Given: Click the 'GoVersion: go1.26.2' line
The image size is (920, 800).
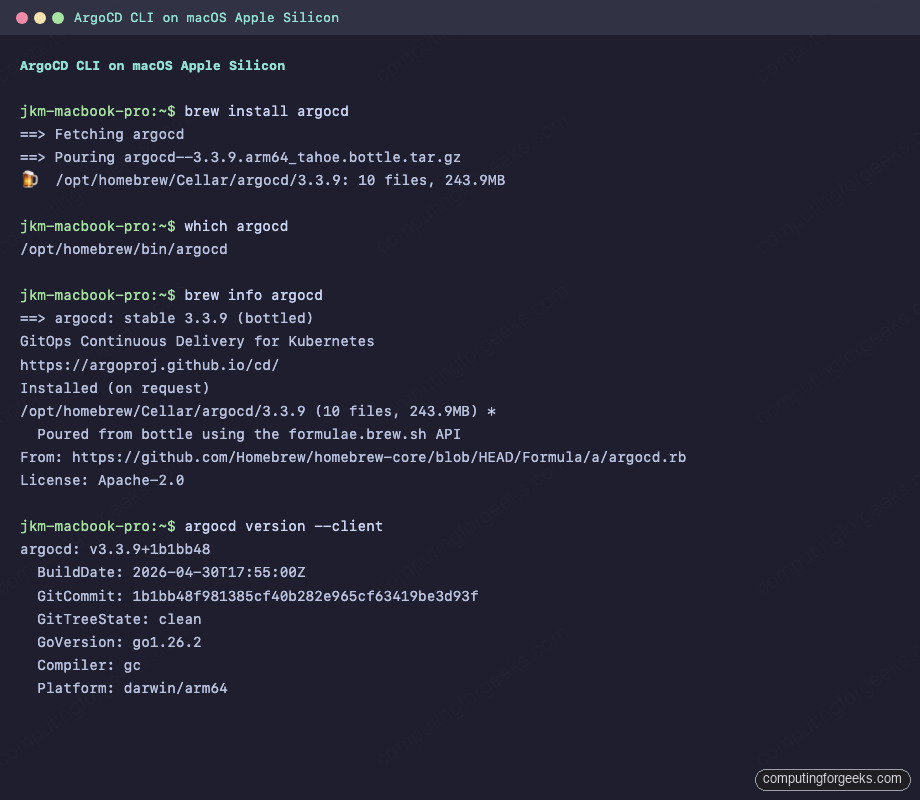Looking at the screenshot, I should (119, 642).
